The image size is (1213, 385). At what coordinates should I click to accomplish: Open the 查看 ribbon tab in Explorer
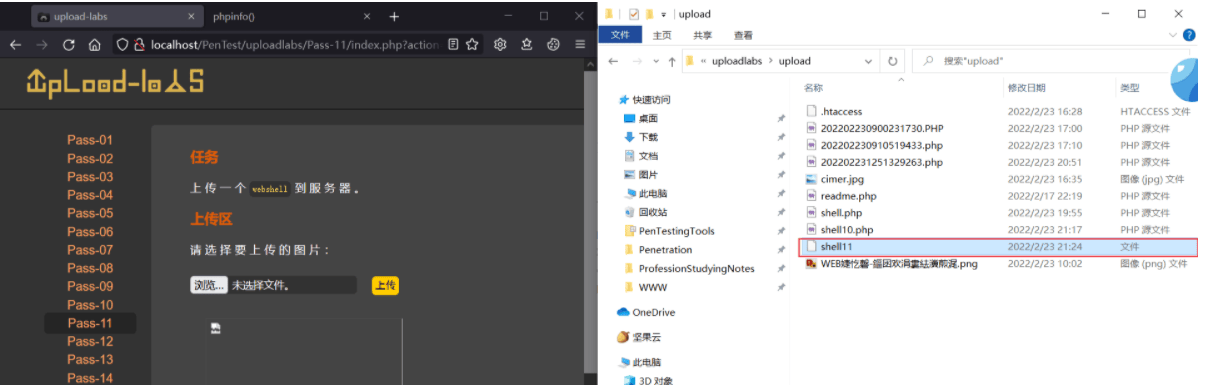(x=743, y=35)
